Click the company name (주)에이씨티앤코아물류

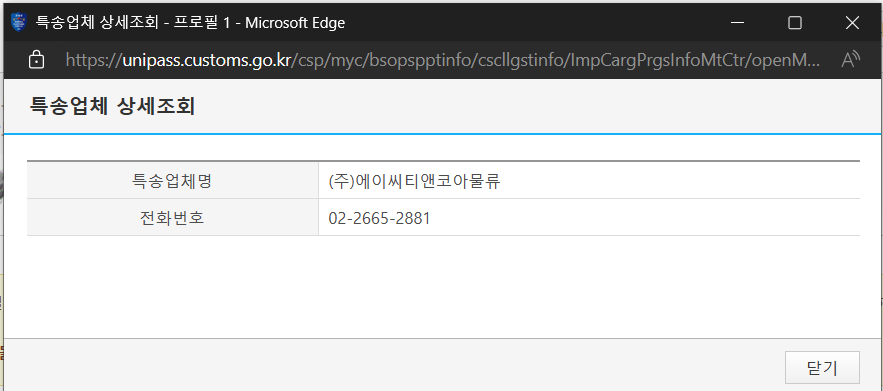414,181
